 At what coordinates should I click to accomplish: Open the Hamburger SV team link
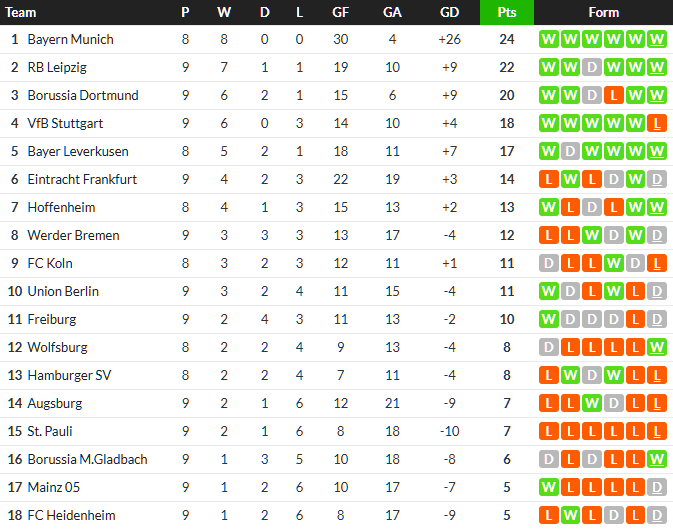(69, 376)
